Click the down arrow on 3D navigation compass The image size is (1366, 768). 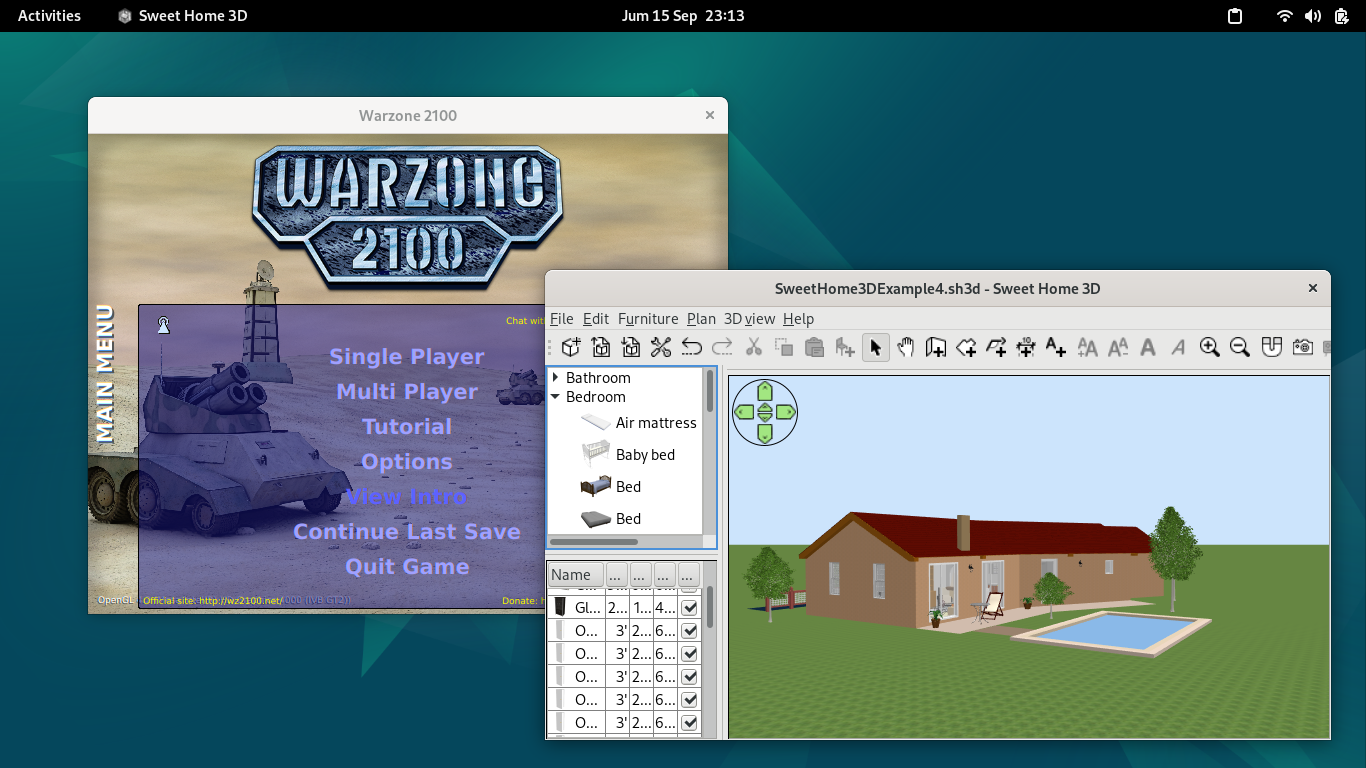coord(765,433)
